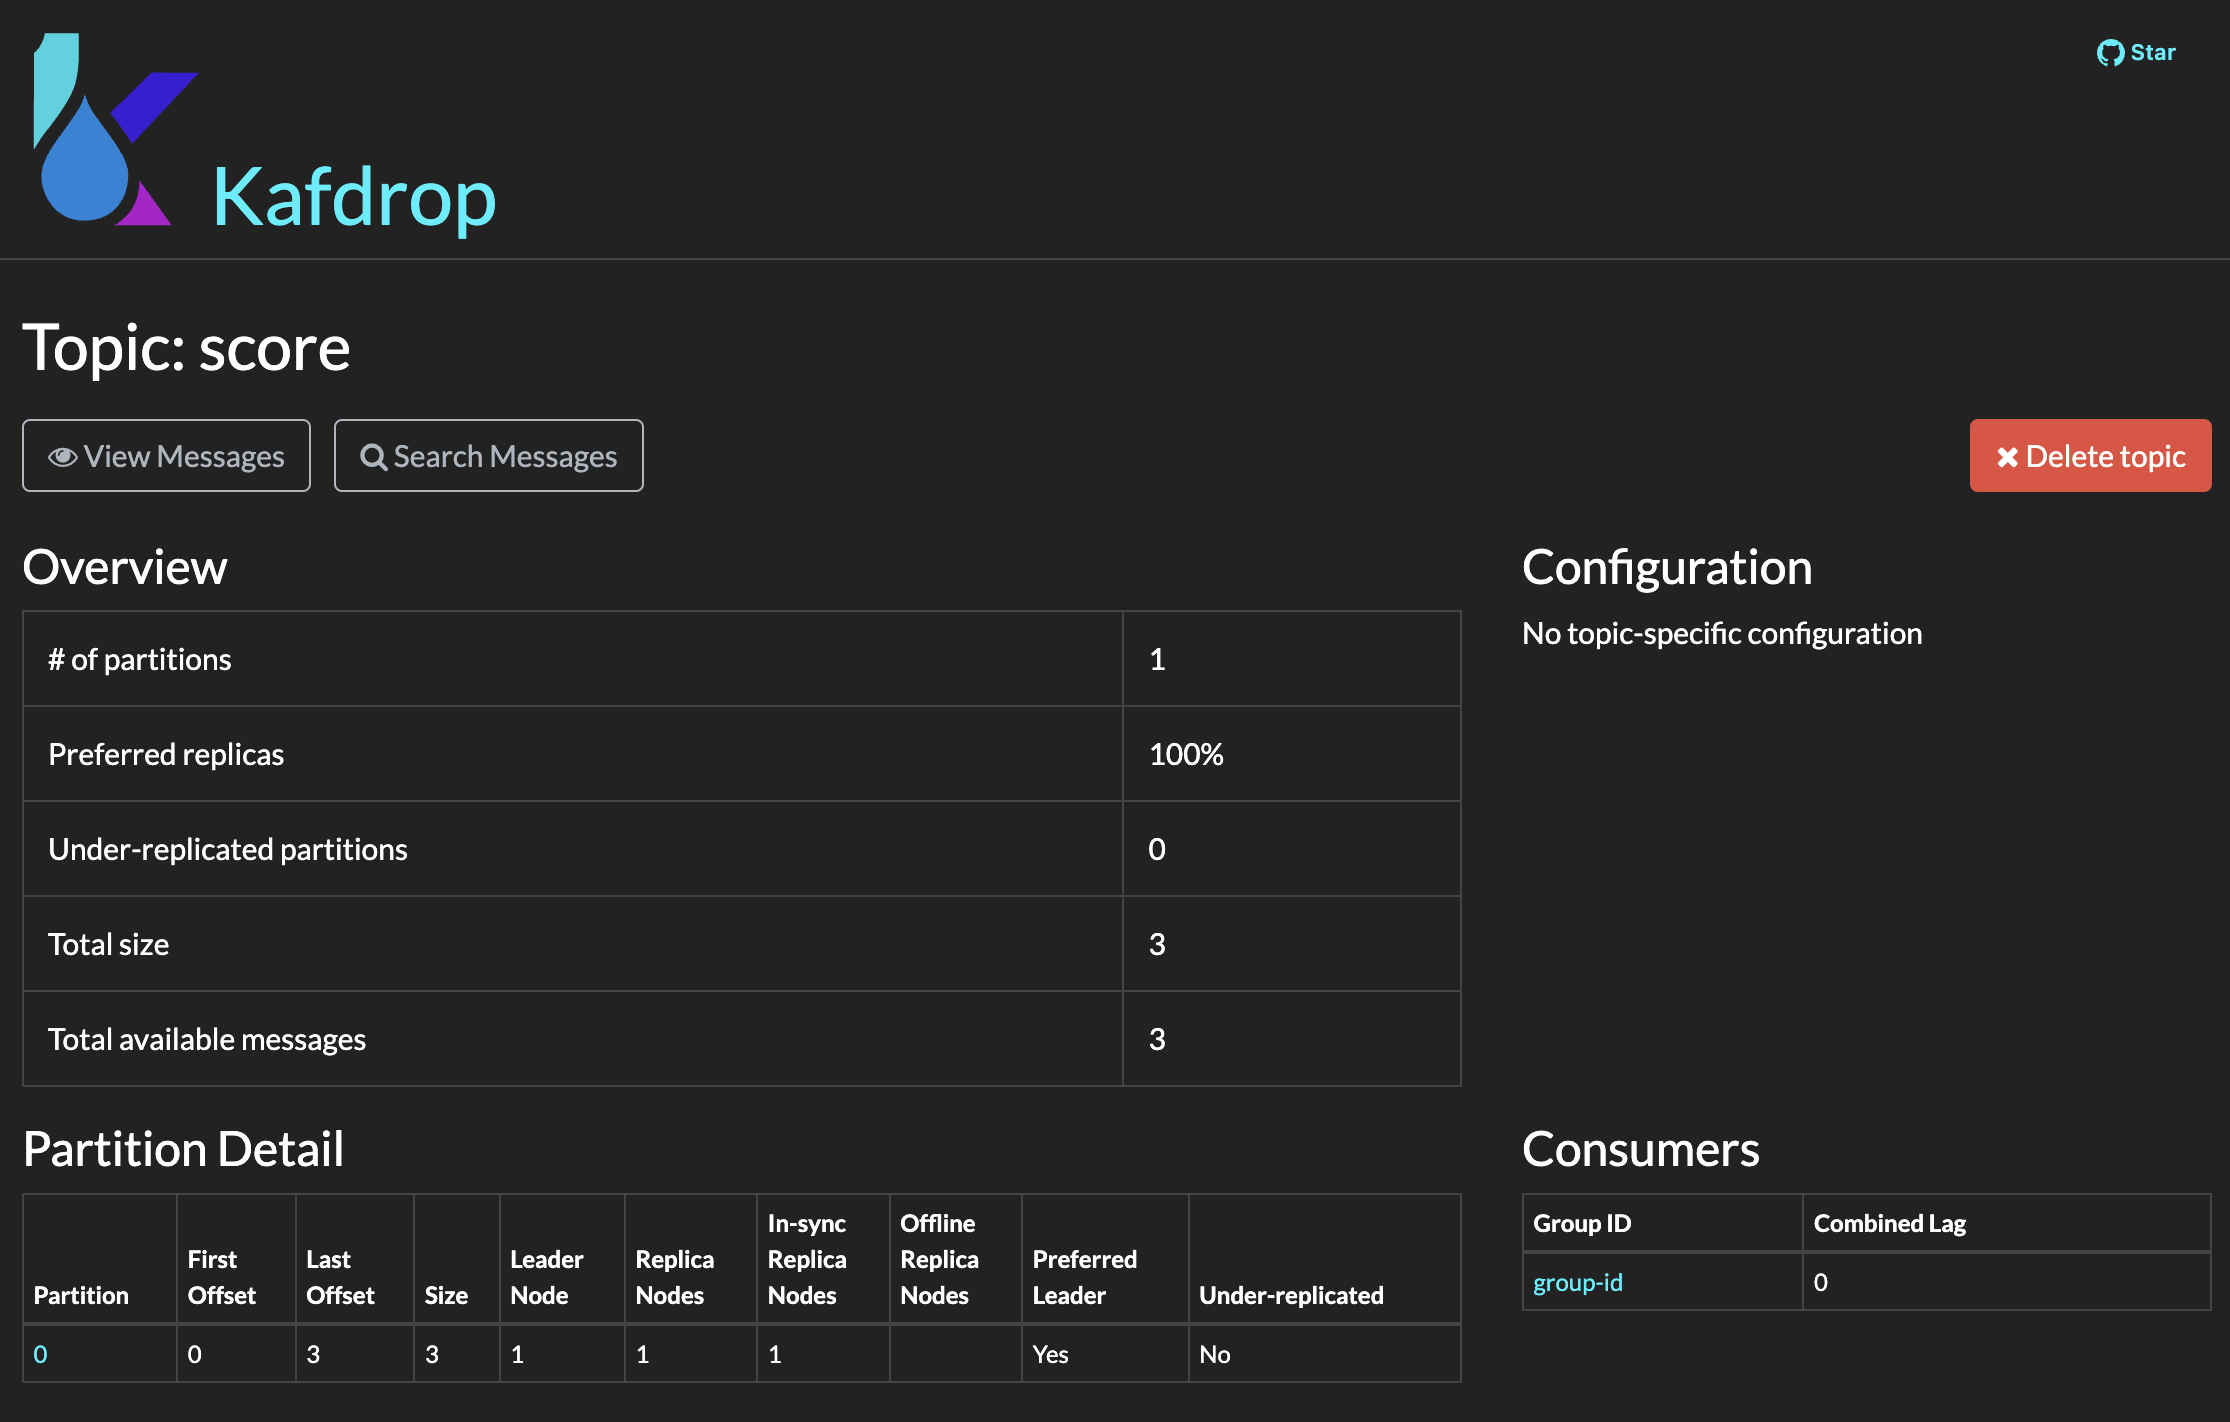Click the Preferred replicas 100% value

pos(1186,754)
